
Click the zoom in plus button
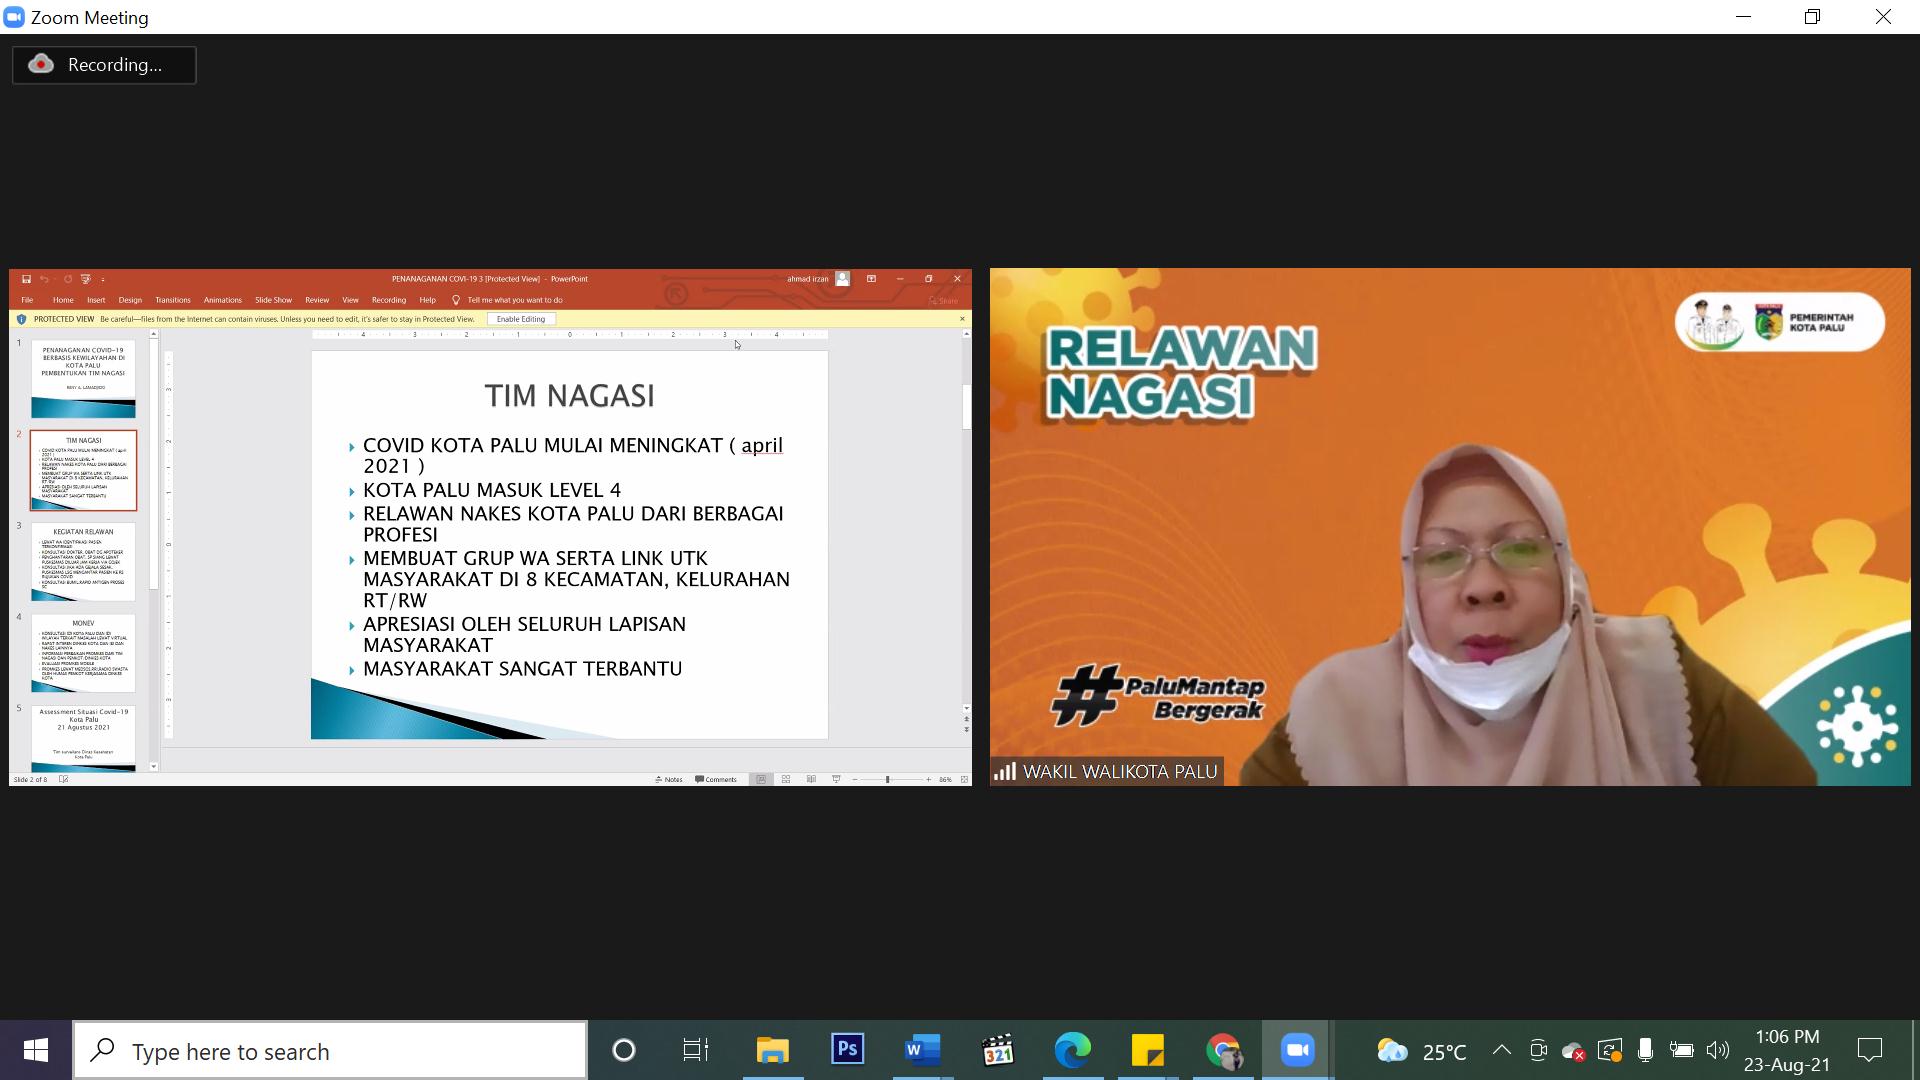pyautogui.click(x=928, y=779)
